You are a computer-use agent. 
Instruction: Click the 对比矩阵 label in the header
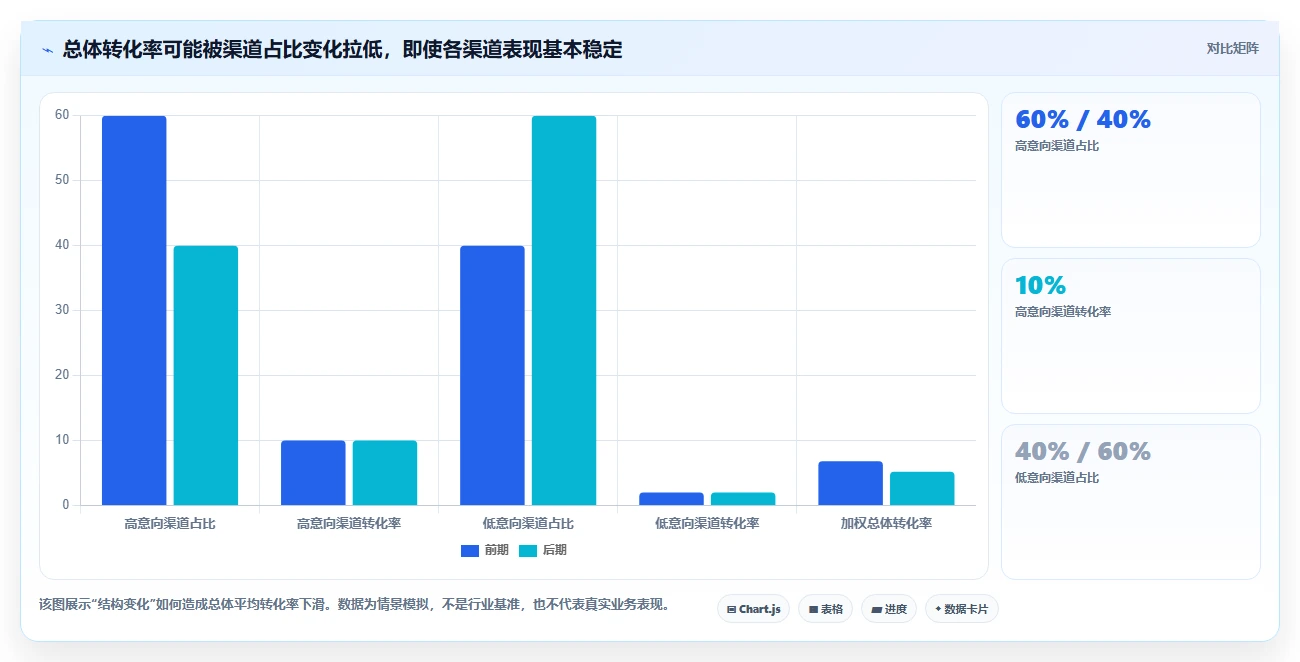1232,48
